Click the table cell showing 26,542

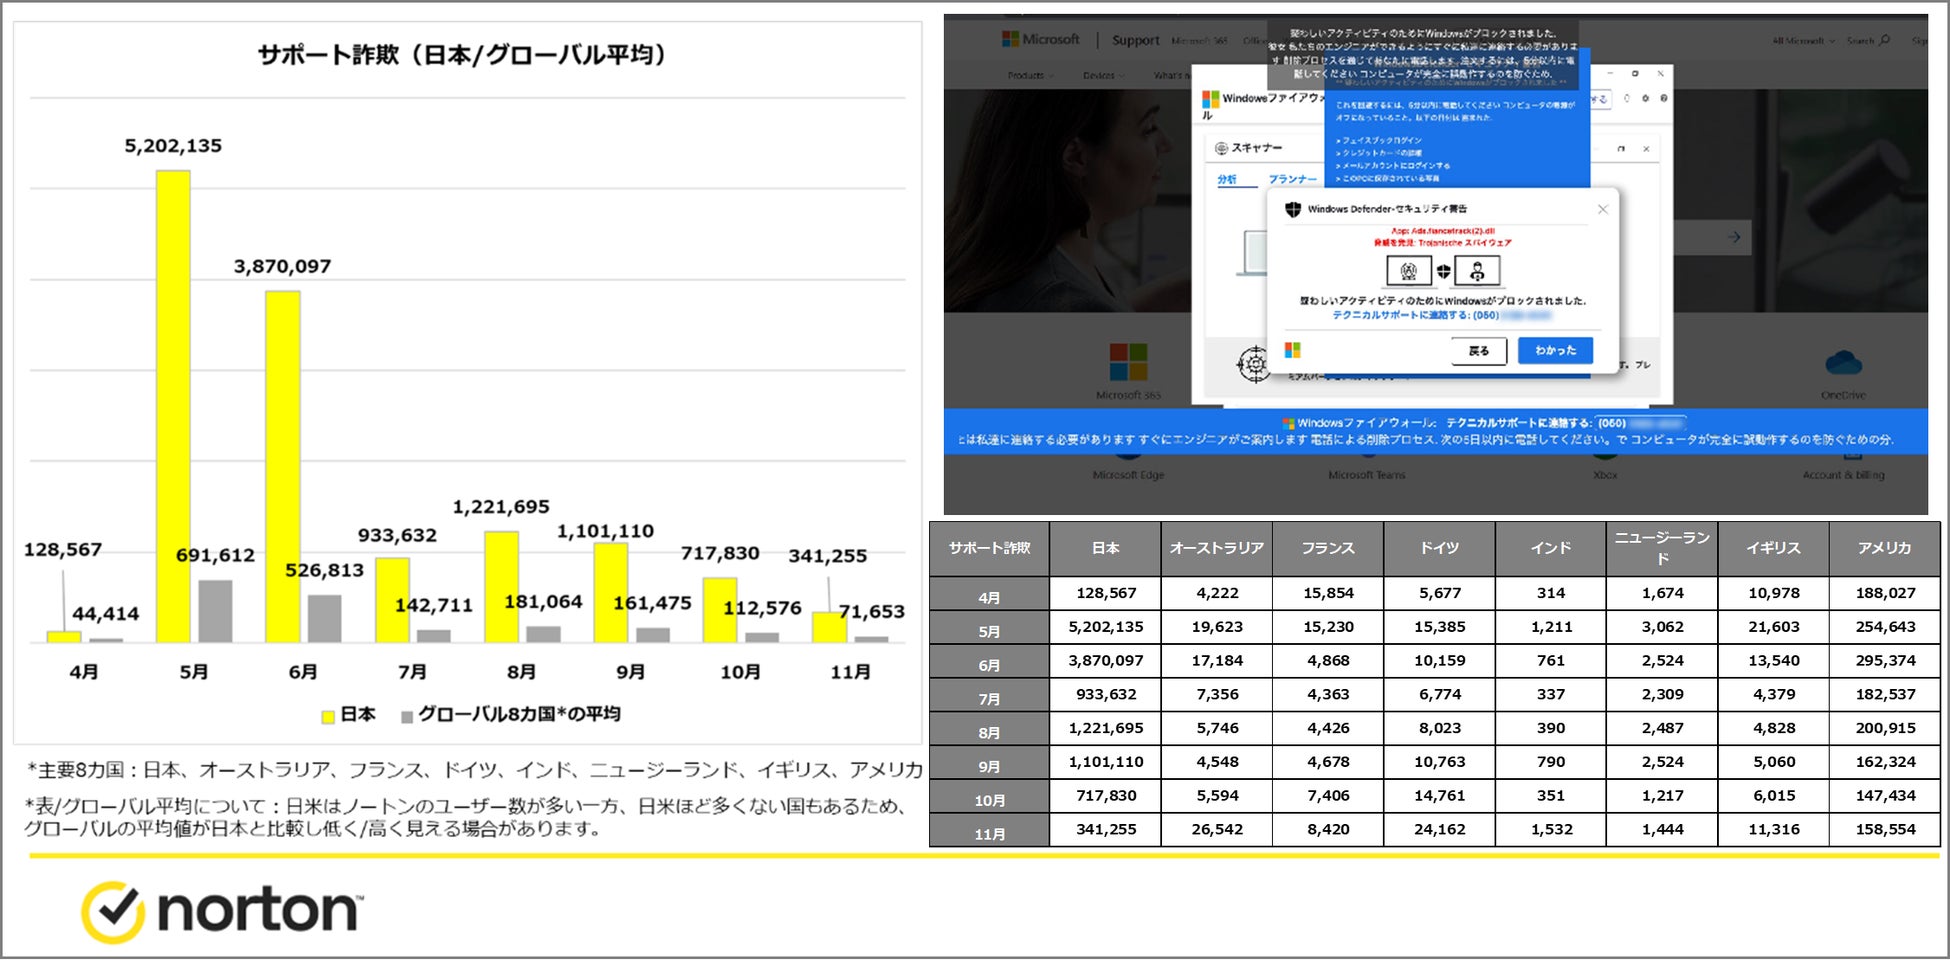[1217, 829]
